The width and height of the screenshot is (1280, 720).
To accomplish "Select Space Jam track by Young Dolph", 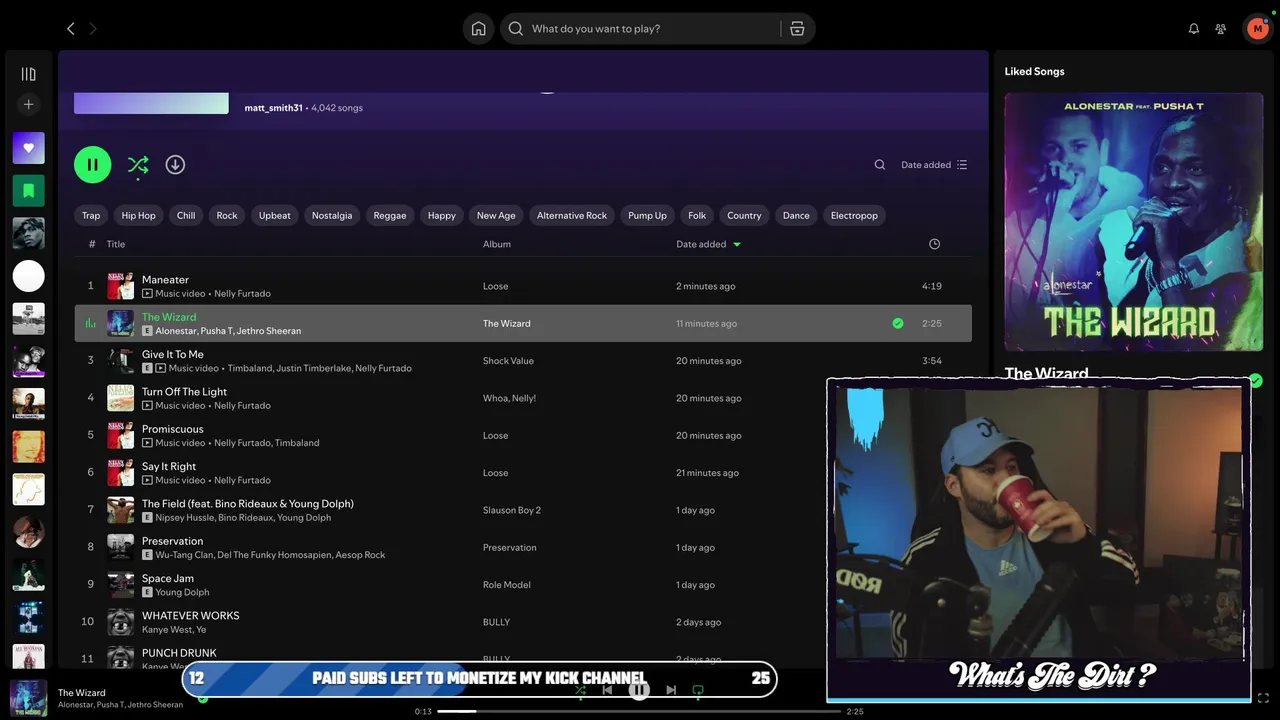I will coord(168,579).
